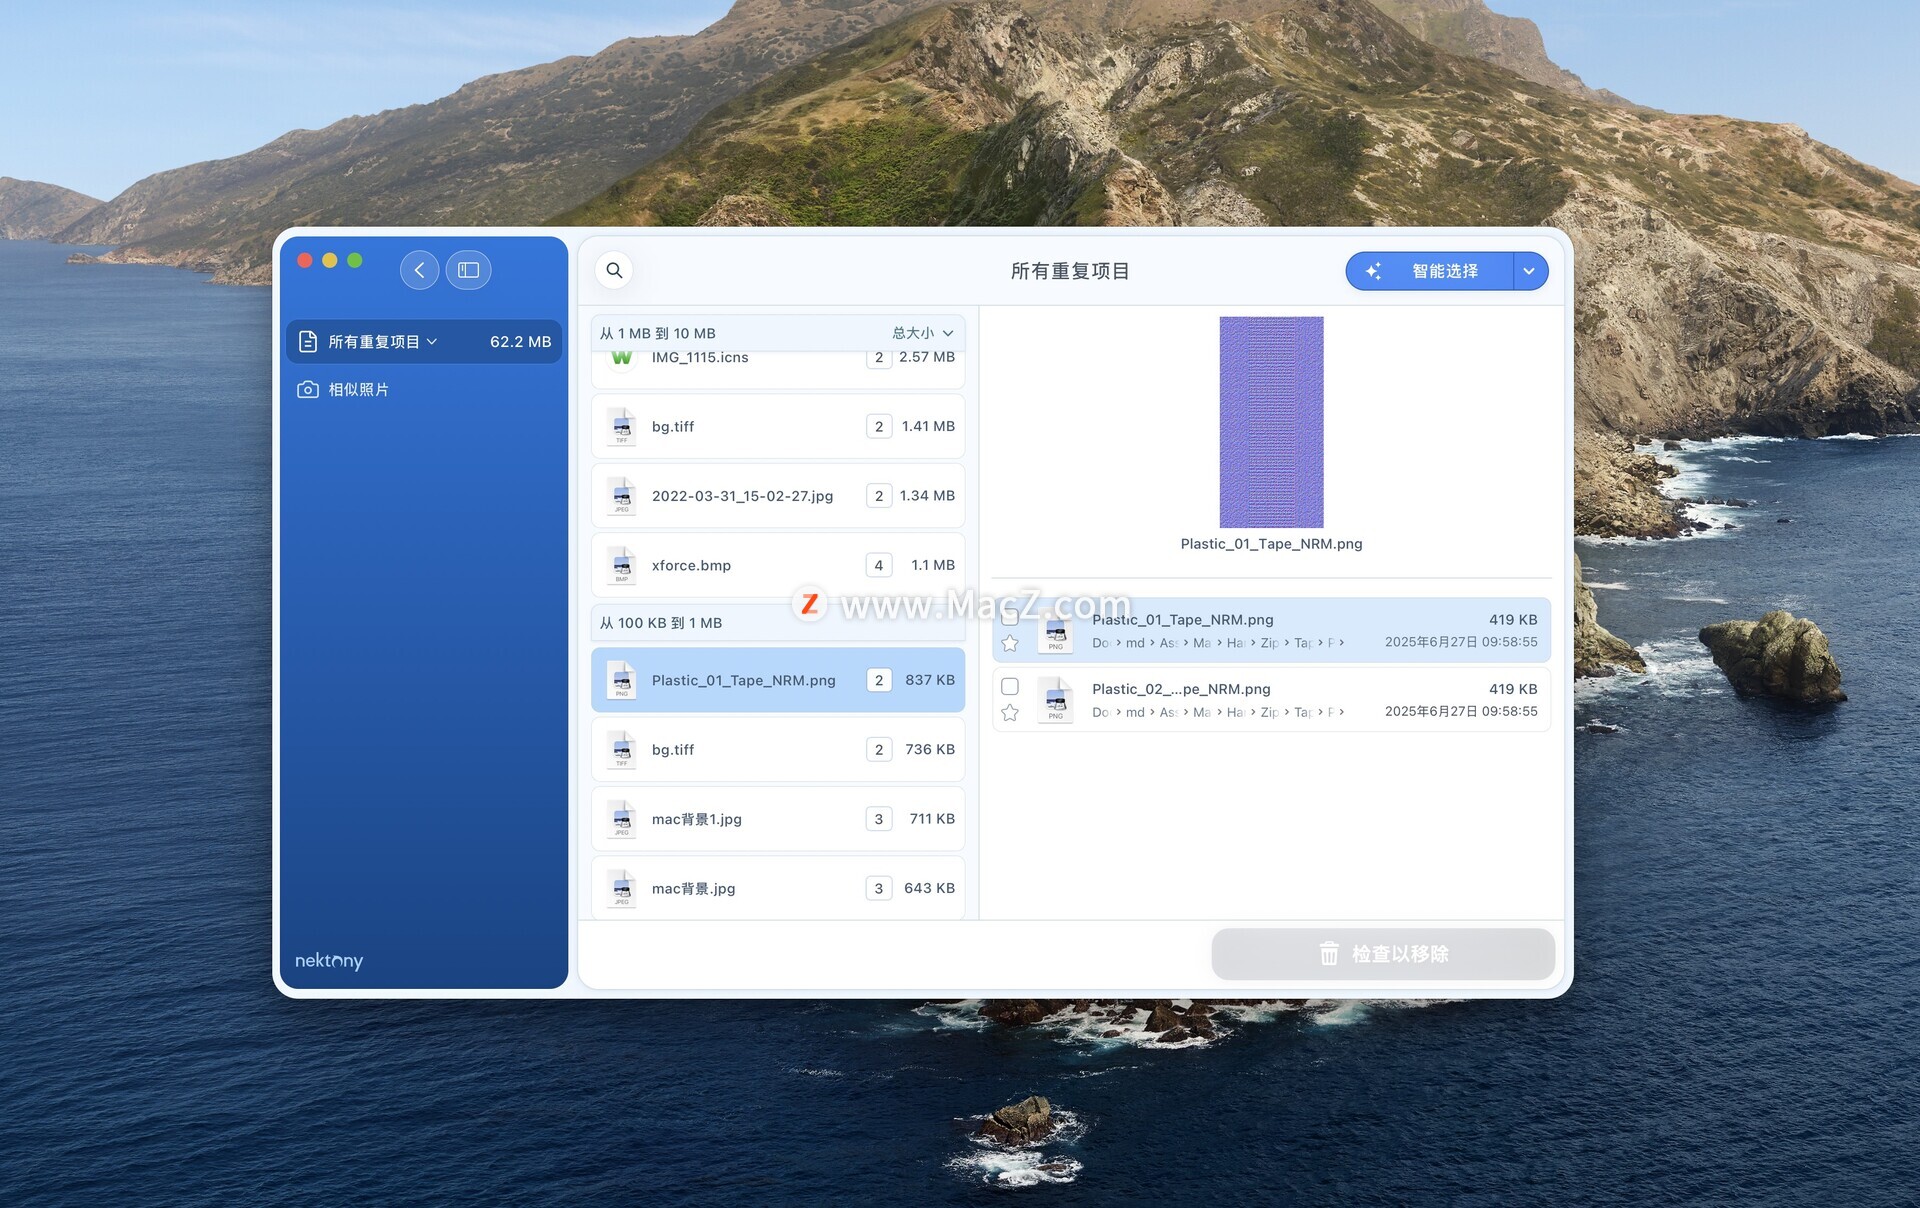
Task: Check the Plastic_01_Tape_NRM.png checkbox
Action: [1010, 618]
